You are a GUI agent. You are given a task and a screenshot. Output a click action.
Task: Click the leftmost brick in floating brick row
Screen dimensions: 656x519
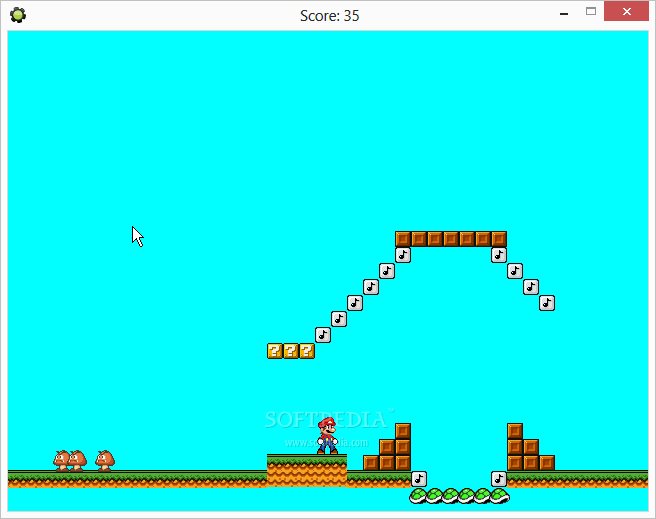click(x=403, y=239)
